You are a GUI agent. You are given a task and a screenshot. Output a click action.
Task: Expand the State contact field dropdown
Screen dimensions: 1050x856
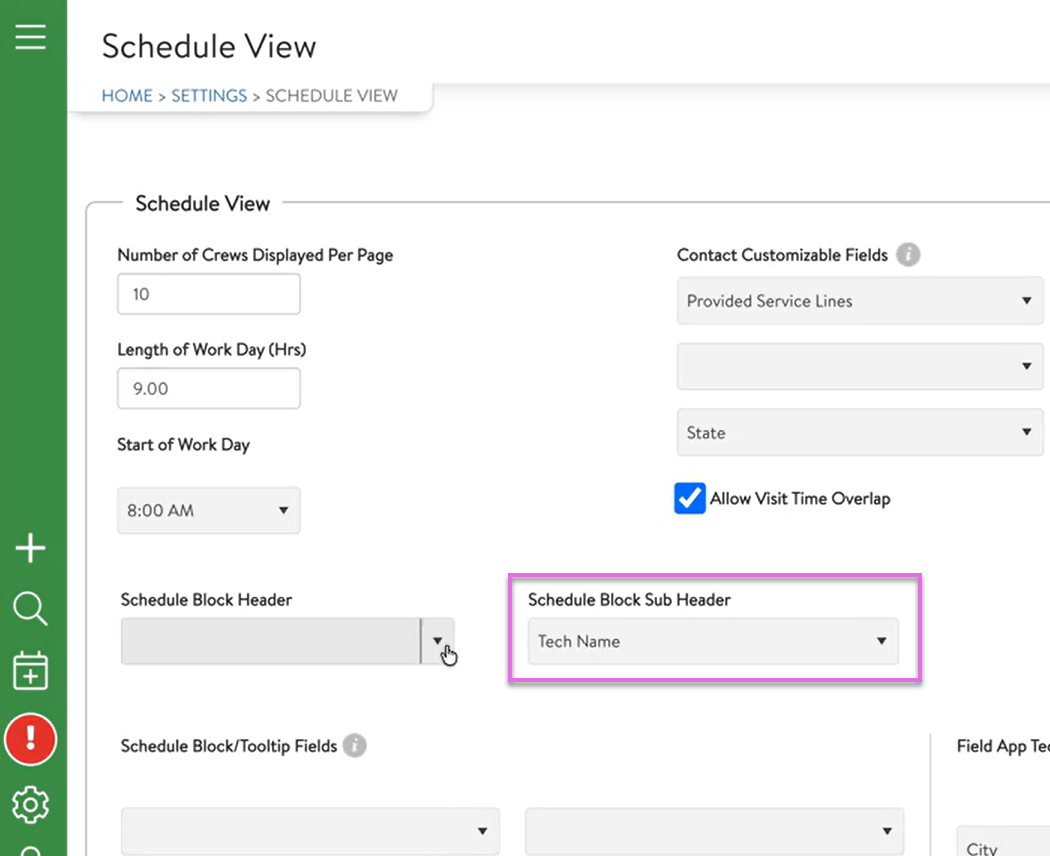(859, 433)
